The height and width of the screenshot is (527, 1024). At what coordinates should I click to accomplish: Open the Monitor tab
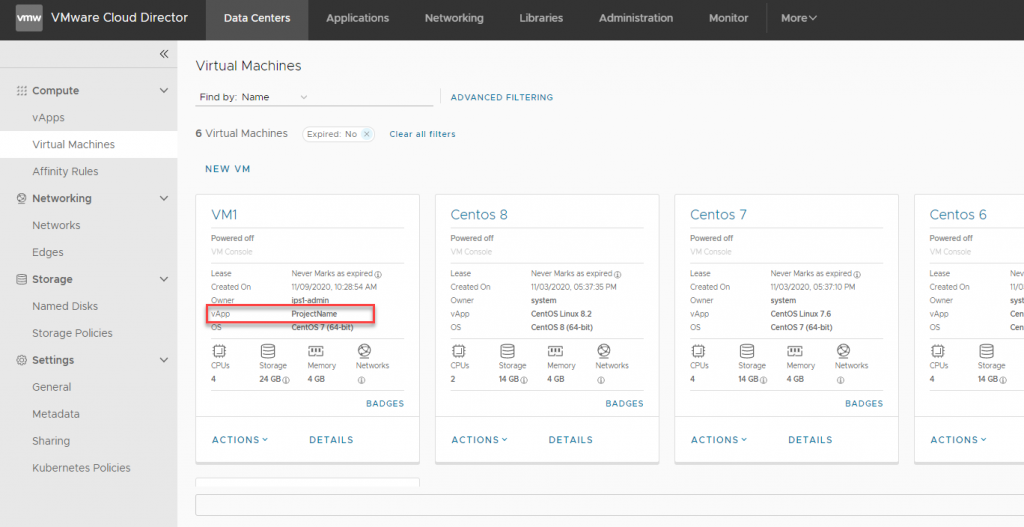(729, 18)
